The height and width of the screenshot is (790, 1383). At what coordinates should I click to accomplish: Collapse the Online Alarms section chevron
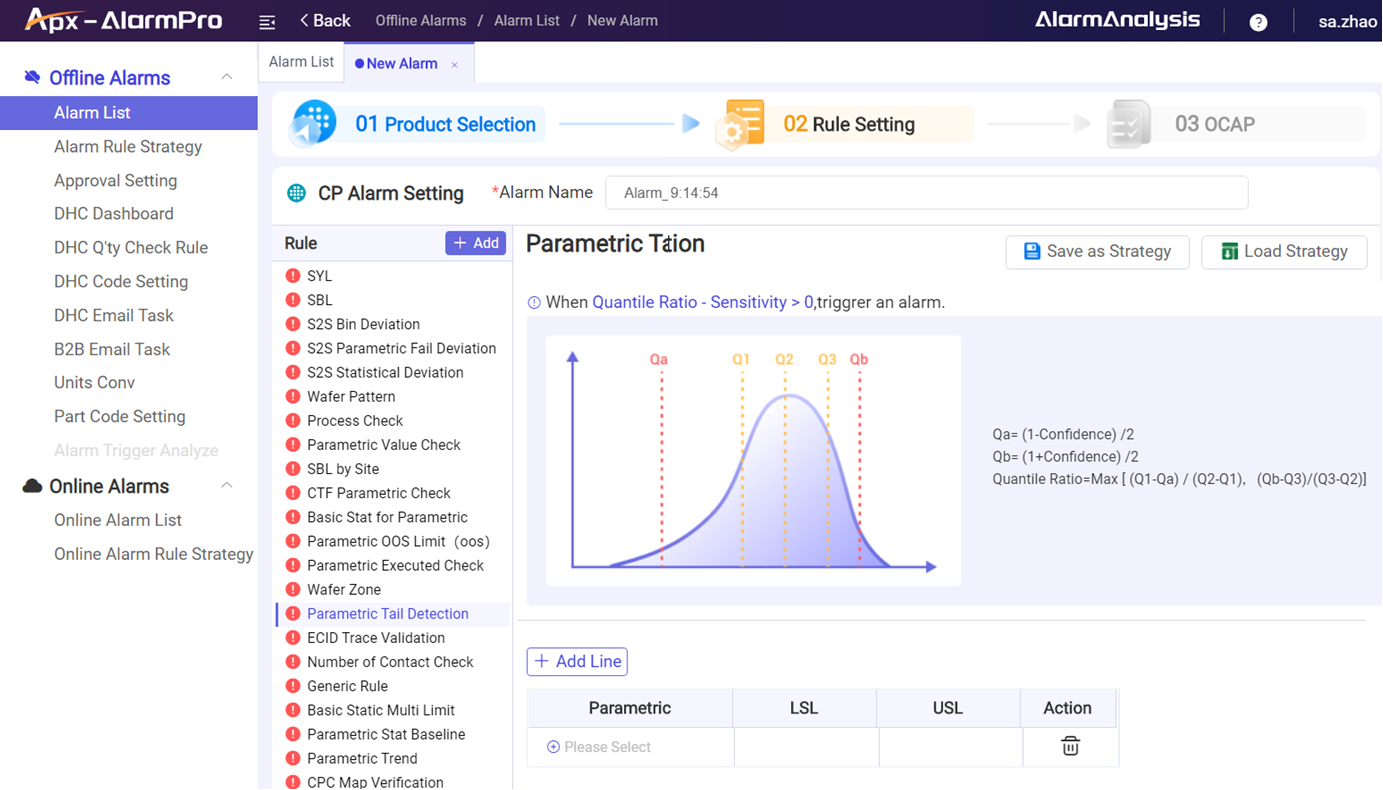(x=227, y=486)
